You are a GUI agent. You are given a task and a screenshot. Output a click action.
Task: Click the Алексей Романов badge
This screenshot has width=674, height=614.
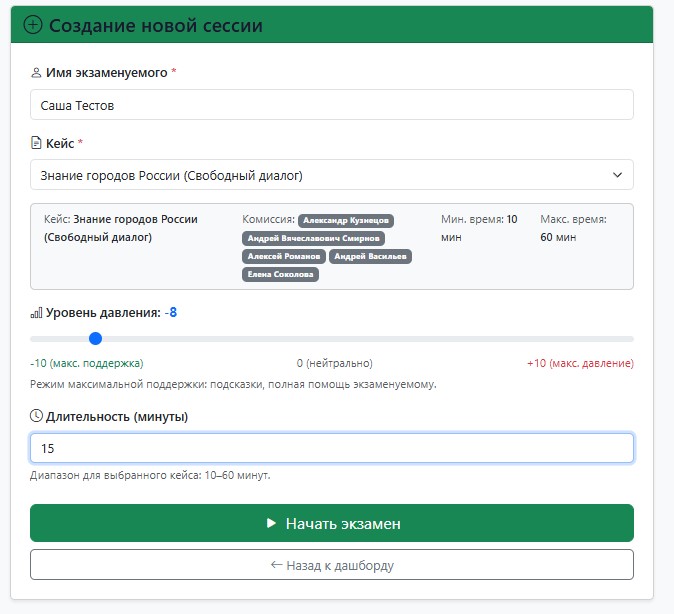[284, 256]
